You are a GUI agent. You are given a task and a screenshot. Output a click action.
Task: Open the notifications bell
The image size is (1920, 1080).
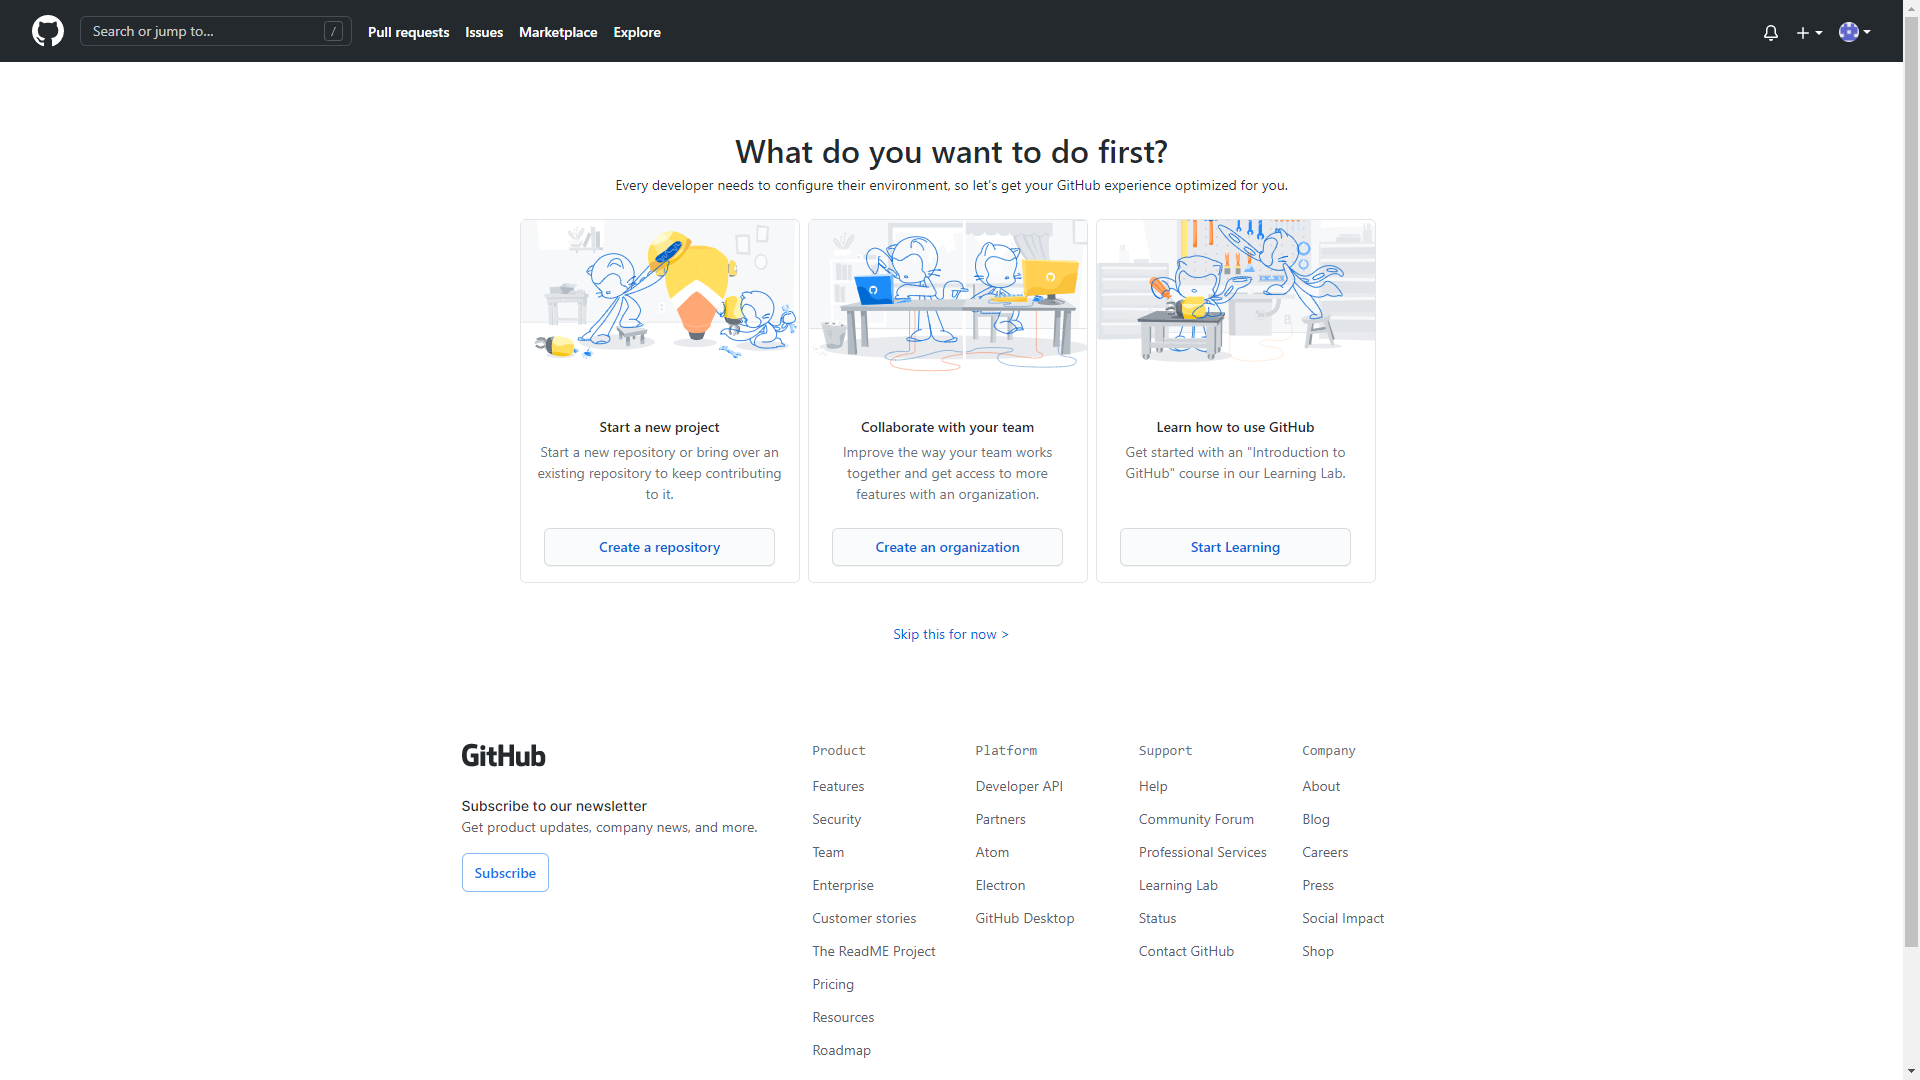click(x=1771, y=32)
